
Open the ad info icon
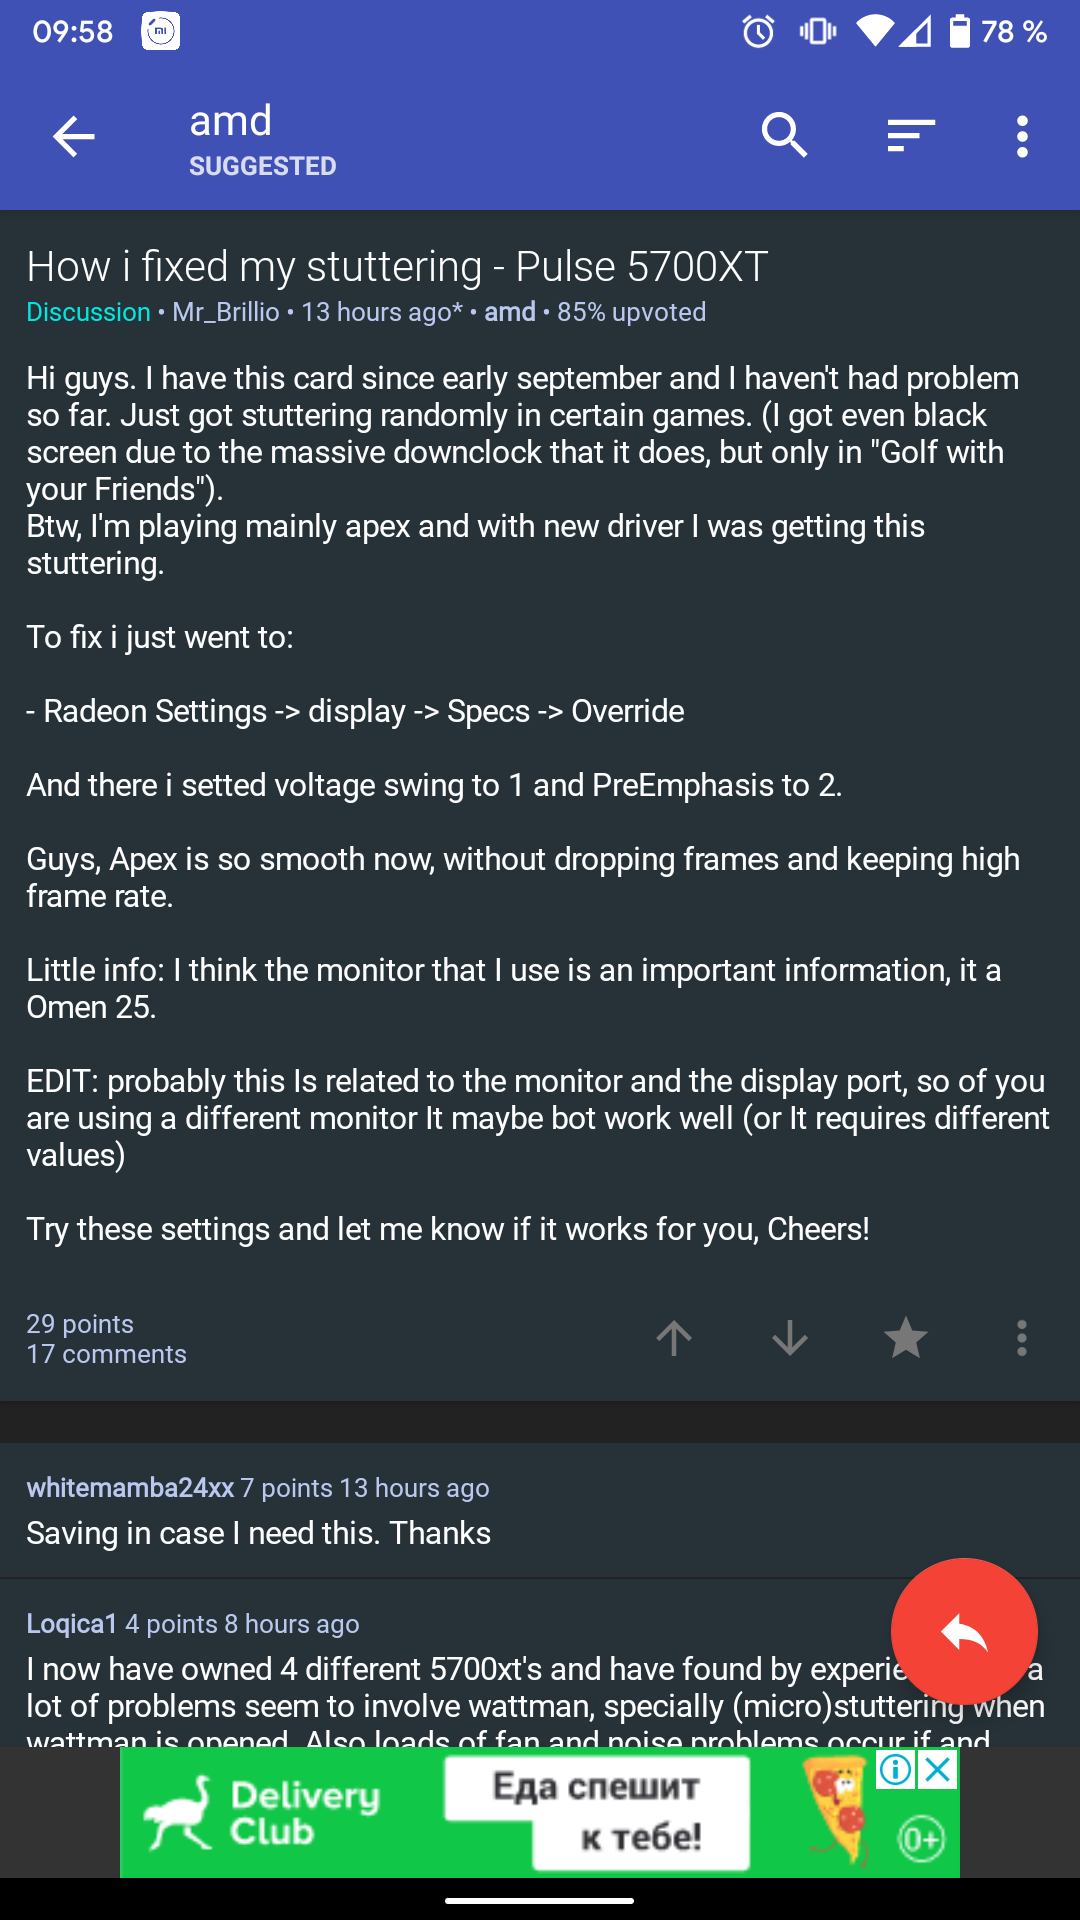[896, 1770]
